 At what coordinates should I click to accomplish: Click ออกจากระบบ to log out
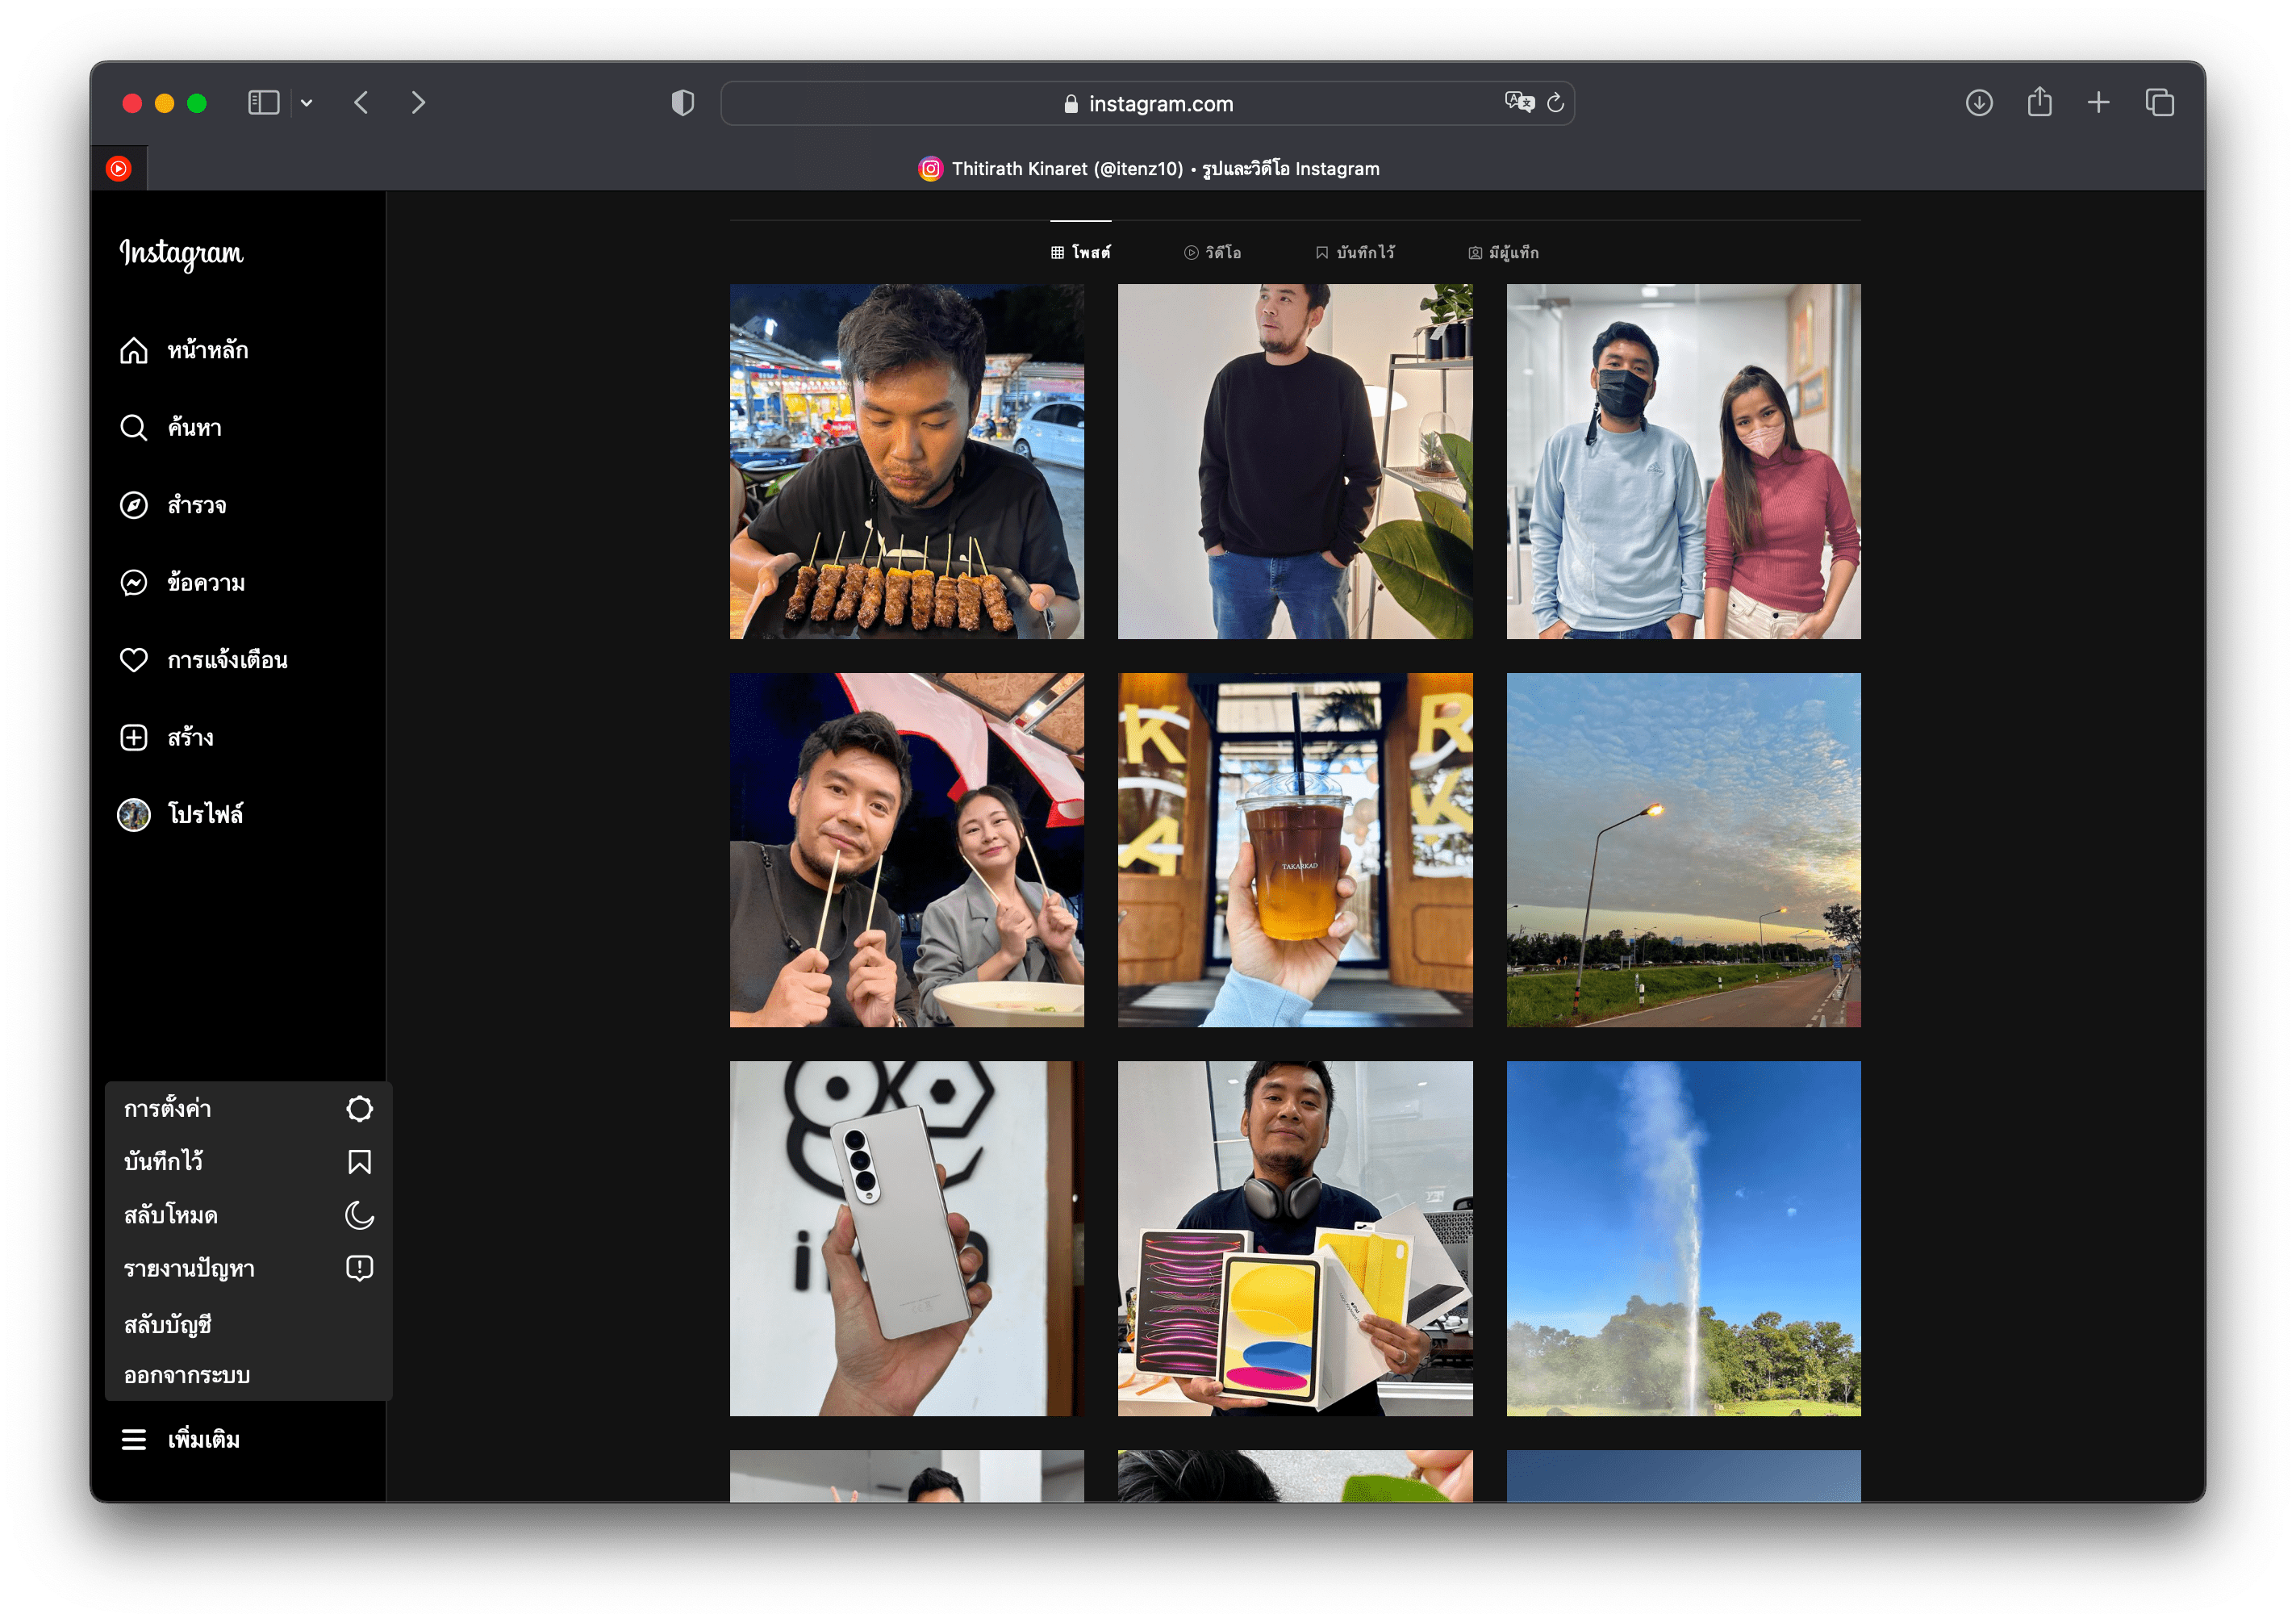187,1376
